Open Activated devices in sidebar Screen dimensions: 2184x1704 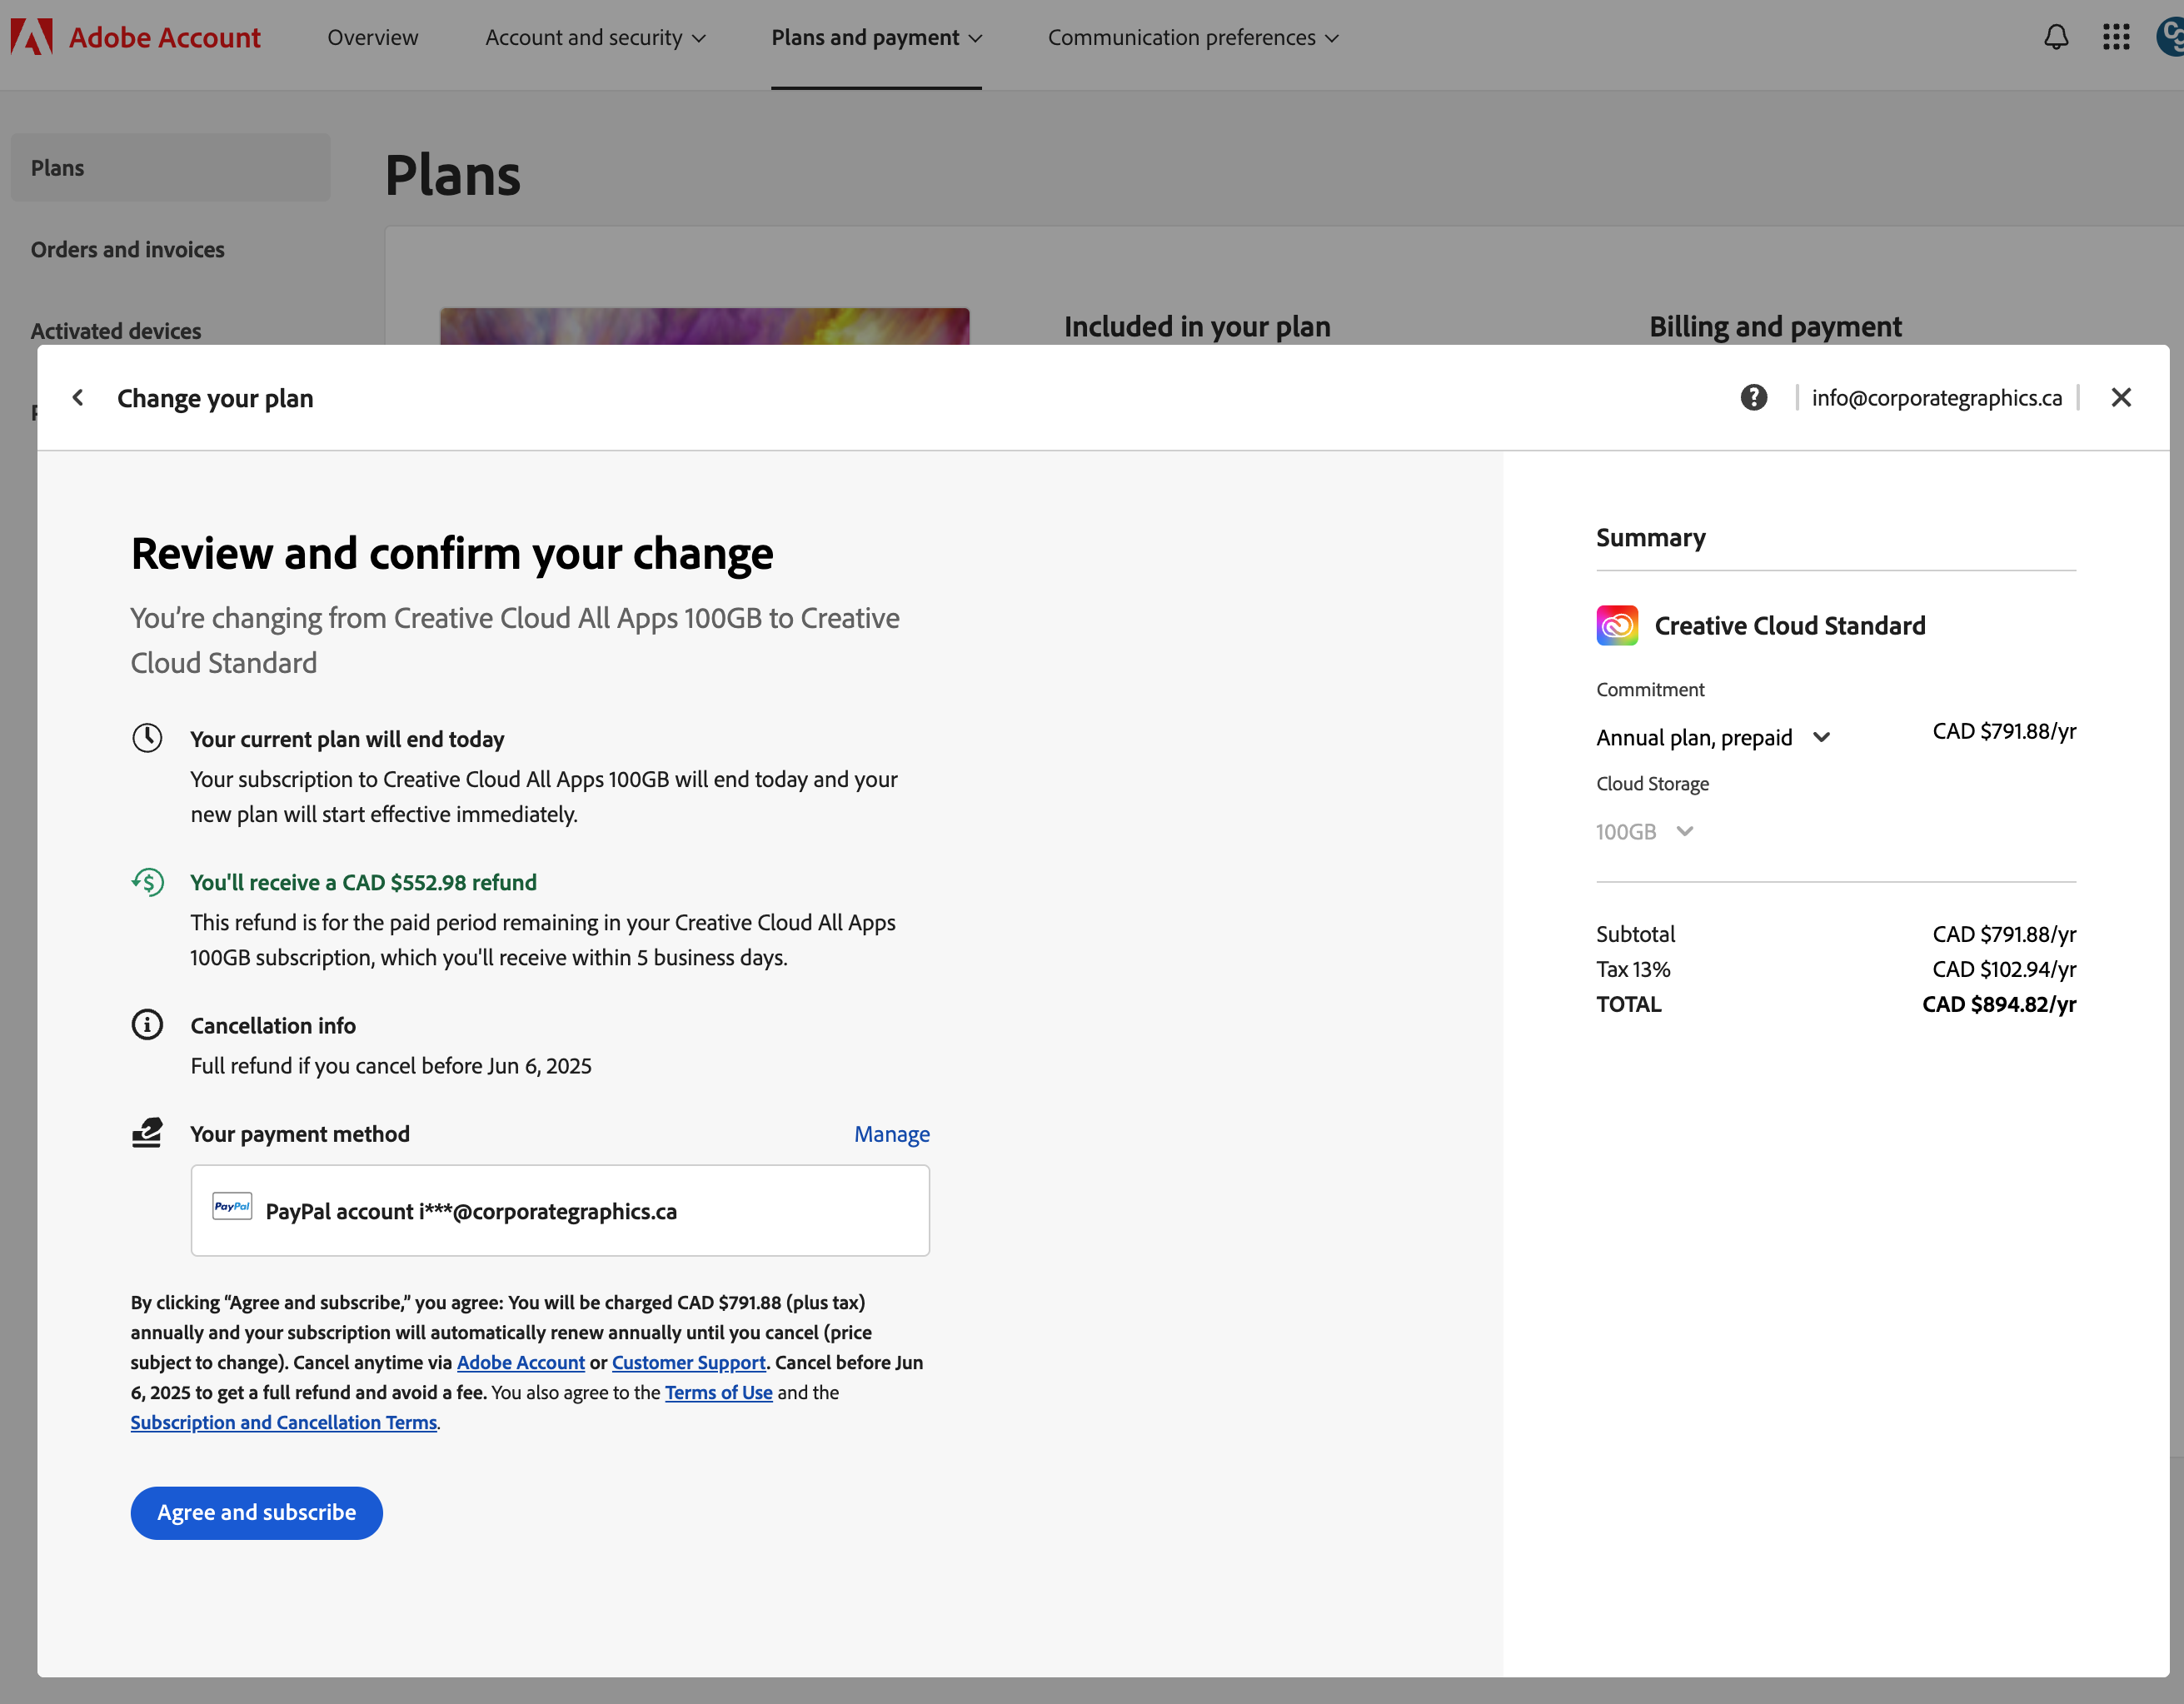coord(116,331)
